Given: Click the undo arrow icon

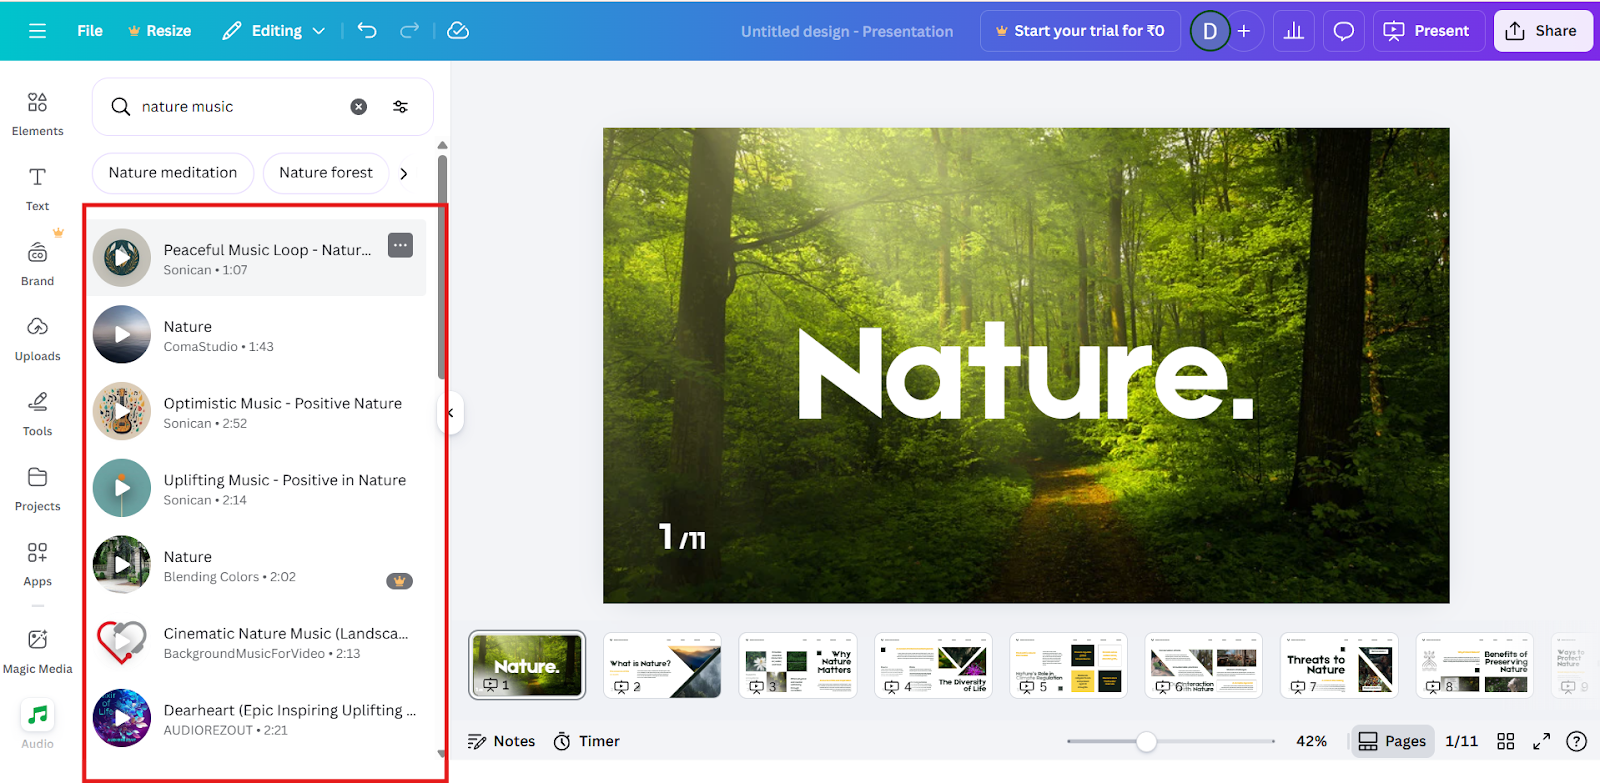Looking at the screenshot, I should coord(367,31).
